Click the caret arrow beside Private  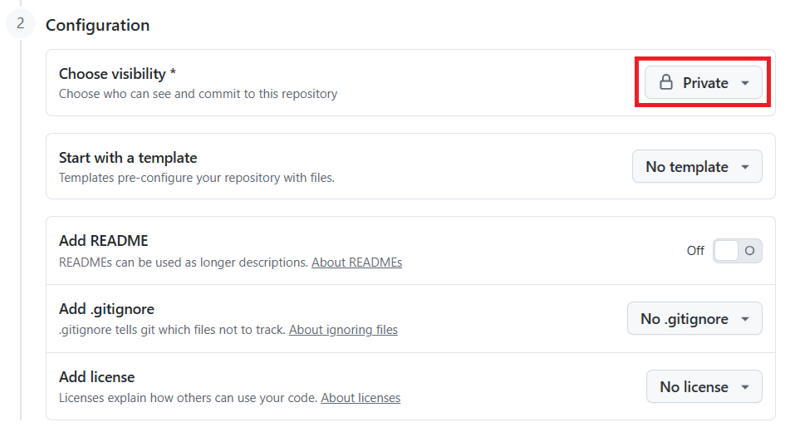[x=745, y=84]
